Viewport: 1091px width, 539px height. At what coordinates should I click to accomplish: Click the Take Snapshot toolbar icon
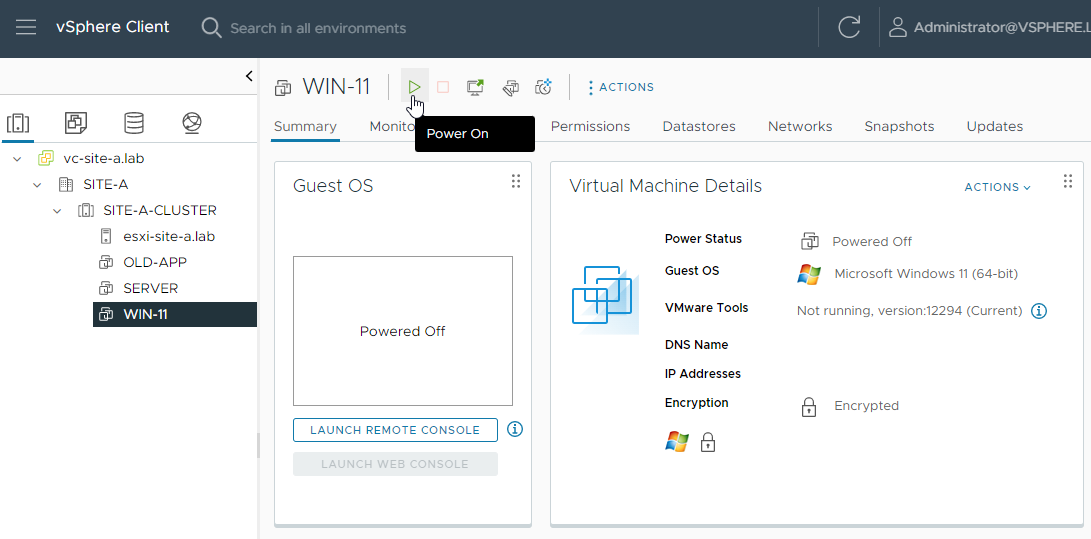click(543, 87)
